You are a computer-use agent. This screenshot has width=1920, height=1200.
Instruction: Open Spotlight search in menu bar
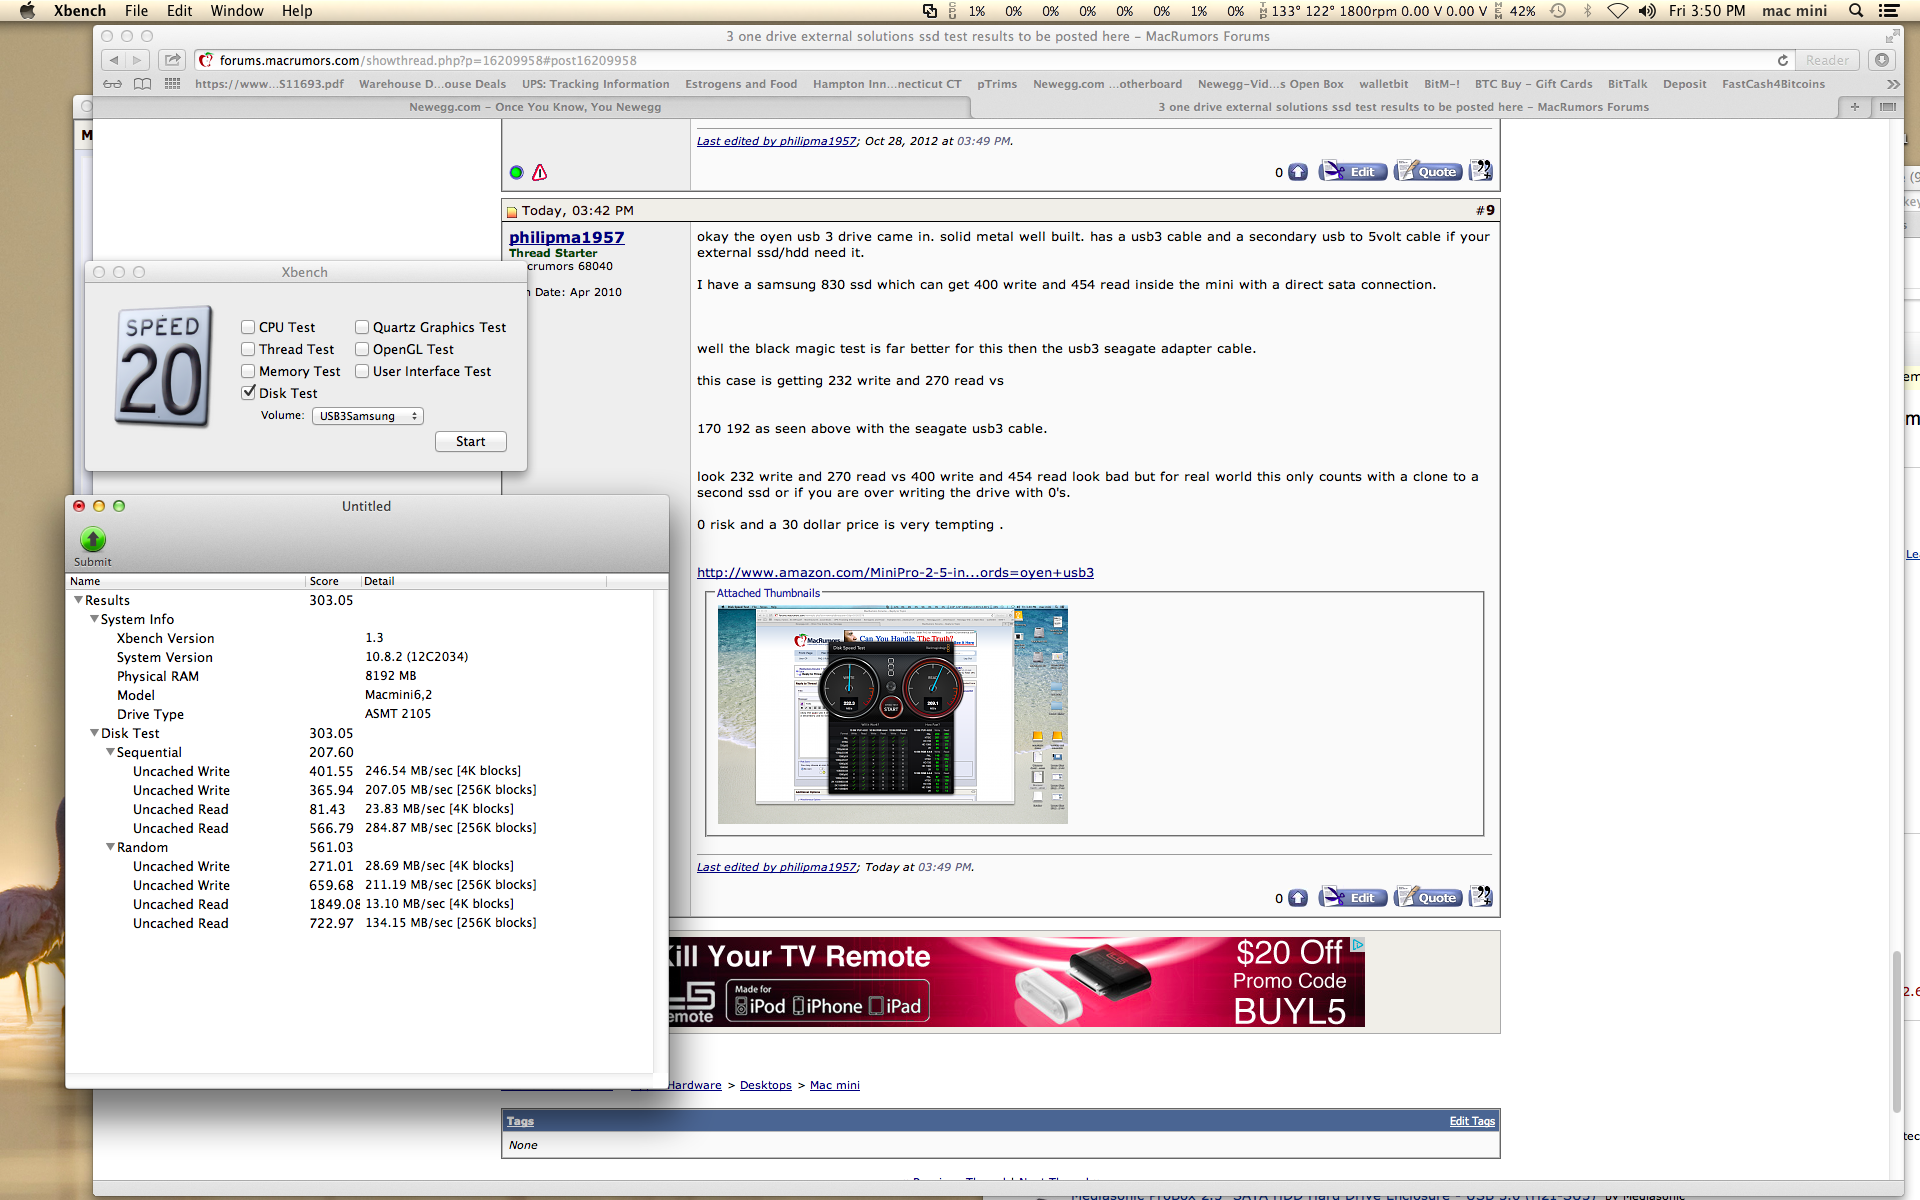click(1856, 11)
